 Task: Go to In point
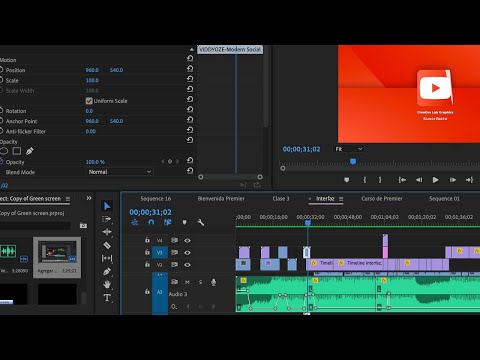point(402,180)
